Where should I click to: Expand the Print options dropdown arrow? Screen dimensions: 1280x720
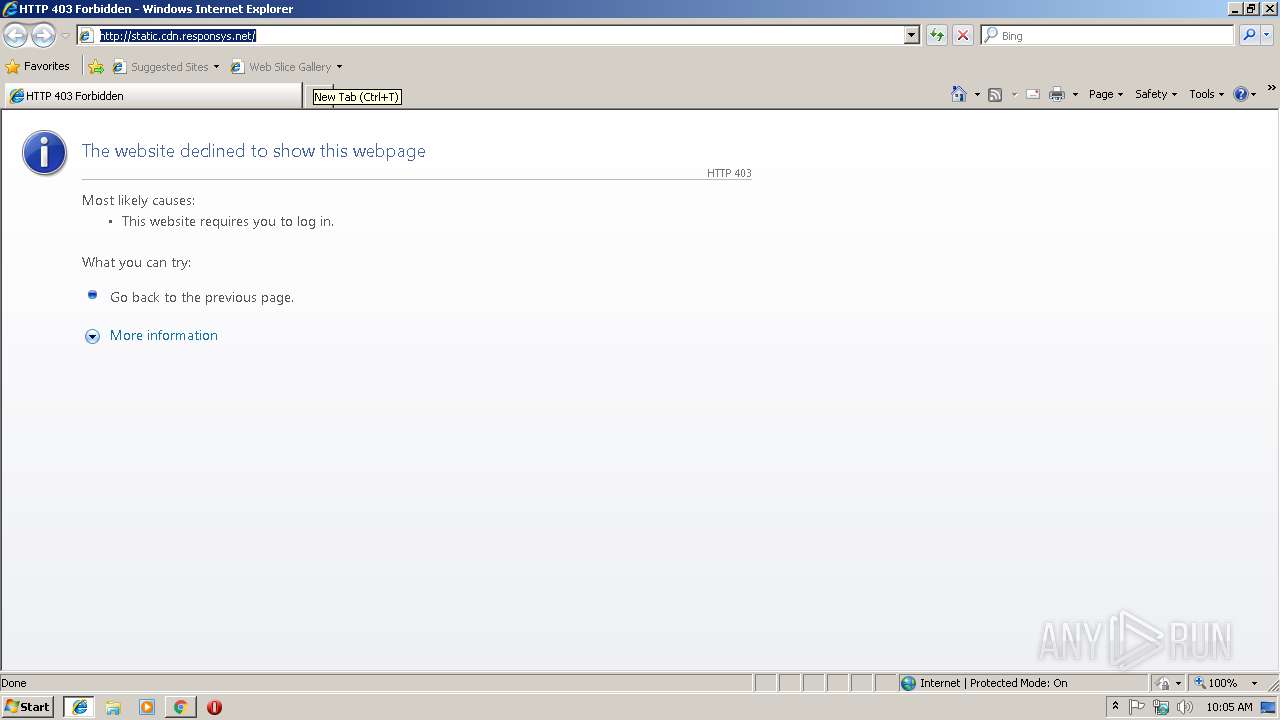(x=1075, y=94)
